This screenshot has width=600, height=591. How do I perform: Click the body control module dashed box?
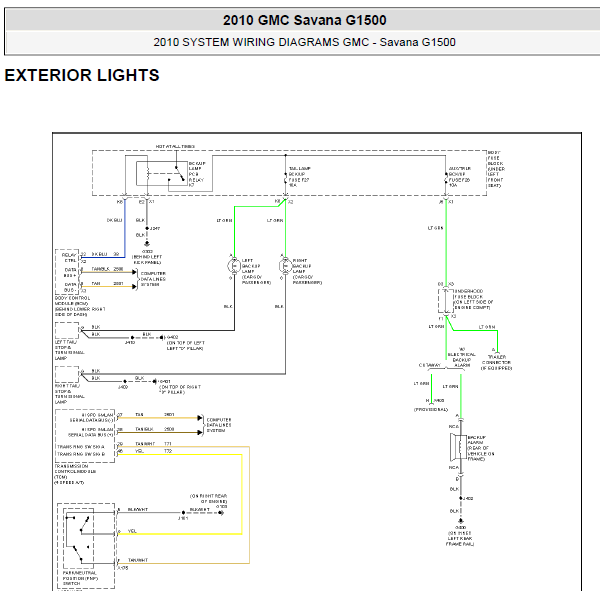point(67,272)
